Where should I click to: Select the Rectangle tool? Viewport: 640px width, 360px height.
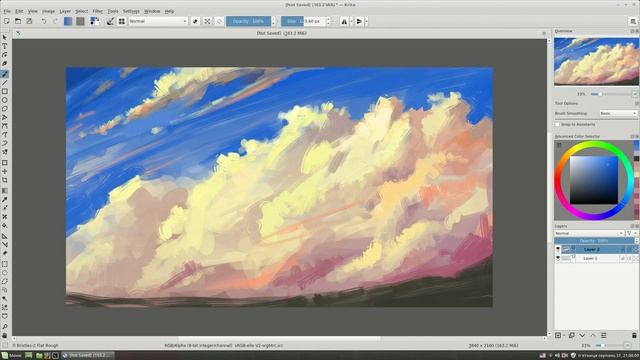[x=5, y=91]
